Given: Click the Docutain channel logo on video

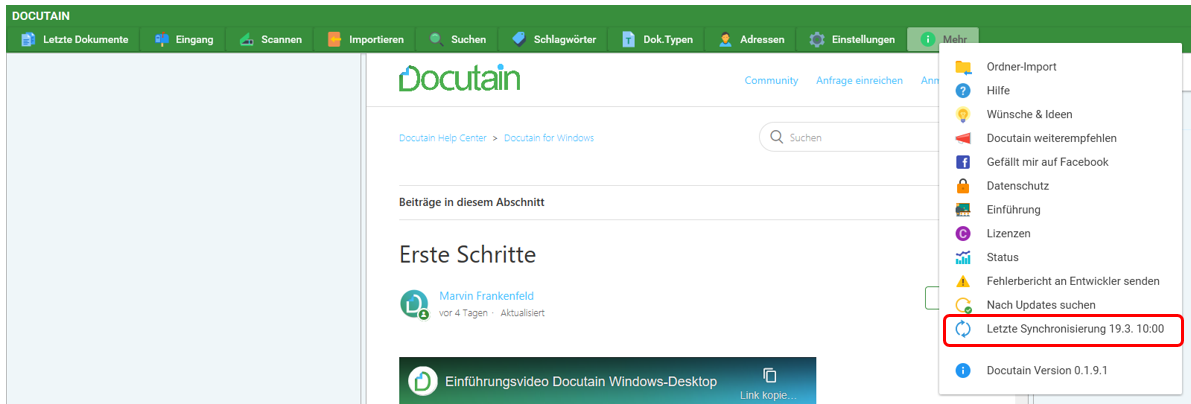Looking at the screenshot, I should tap(422, 380).
